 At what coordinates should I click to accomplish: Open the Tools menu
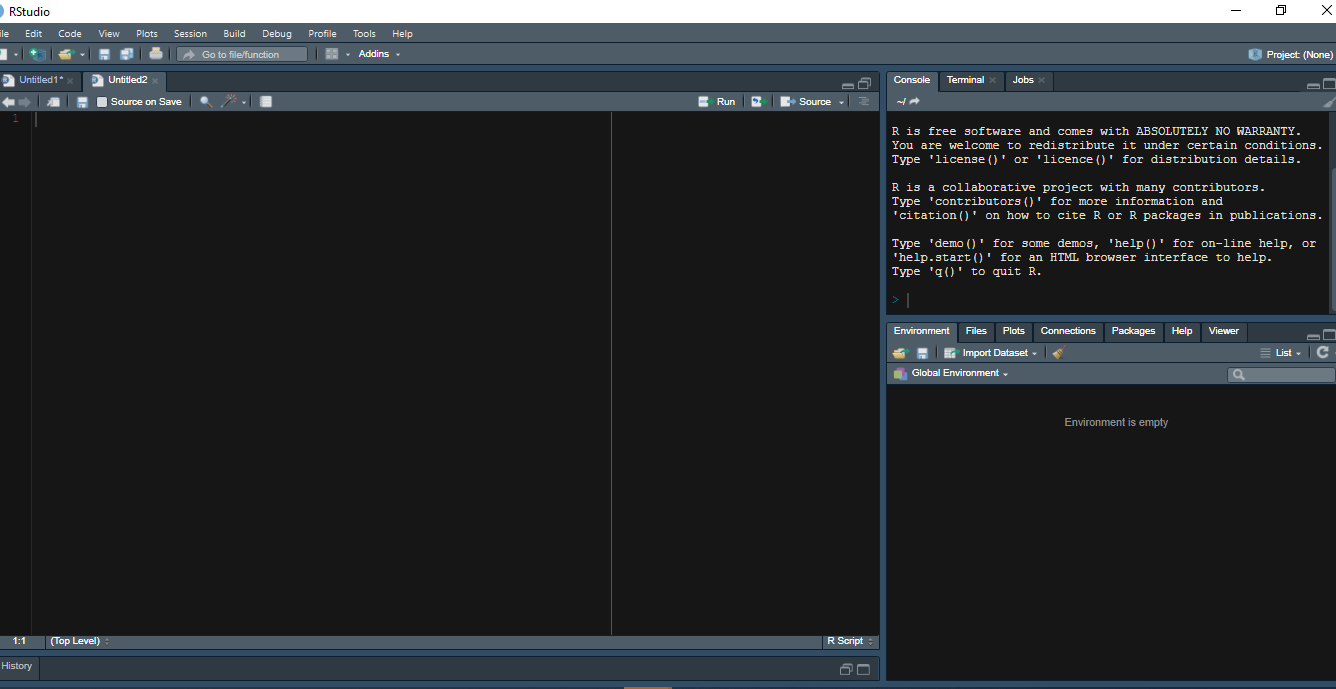tap(364, 33)
